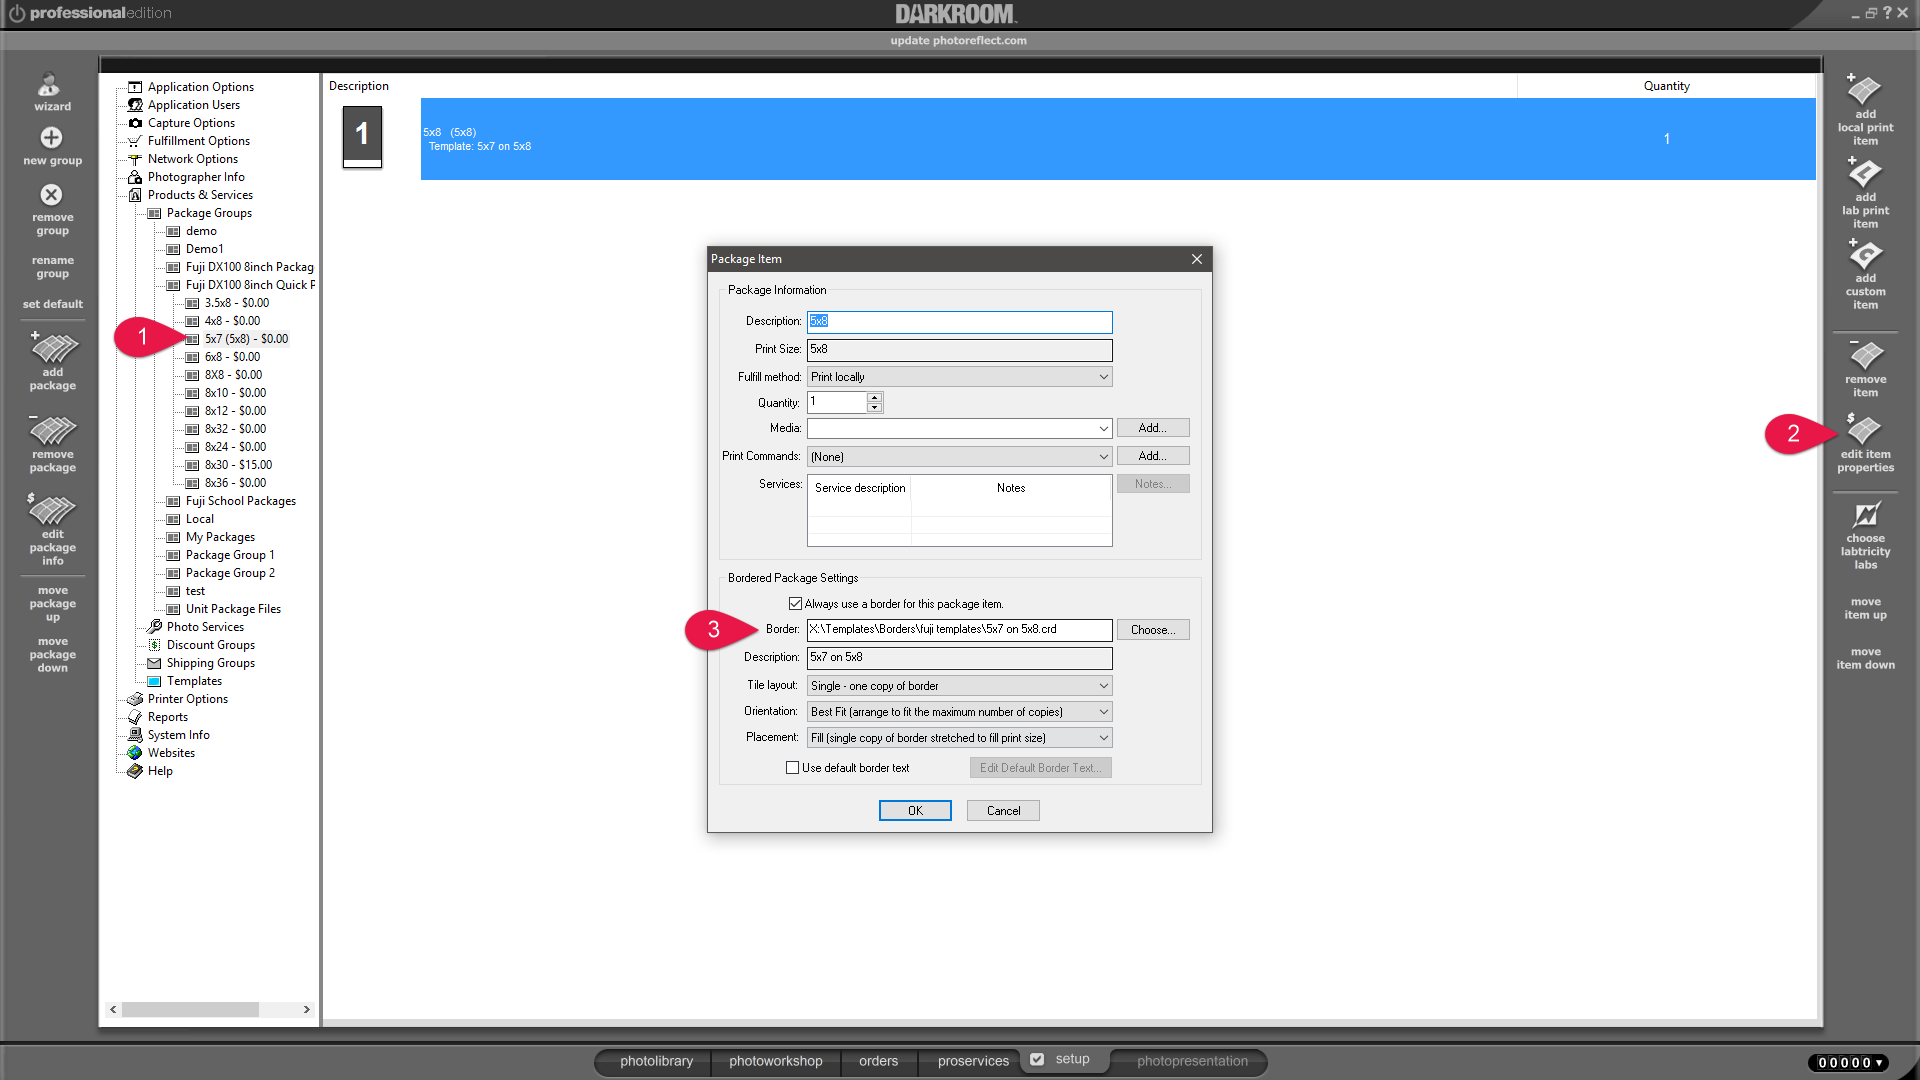1920x1080 pixels.
Task: Enable Use default border text
Action: tap(792, 768)
